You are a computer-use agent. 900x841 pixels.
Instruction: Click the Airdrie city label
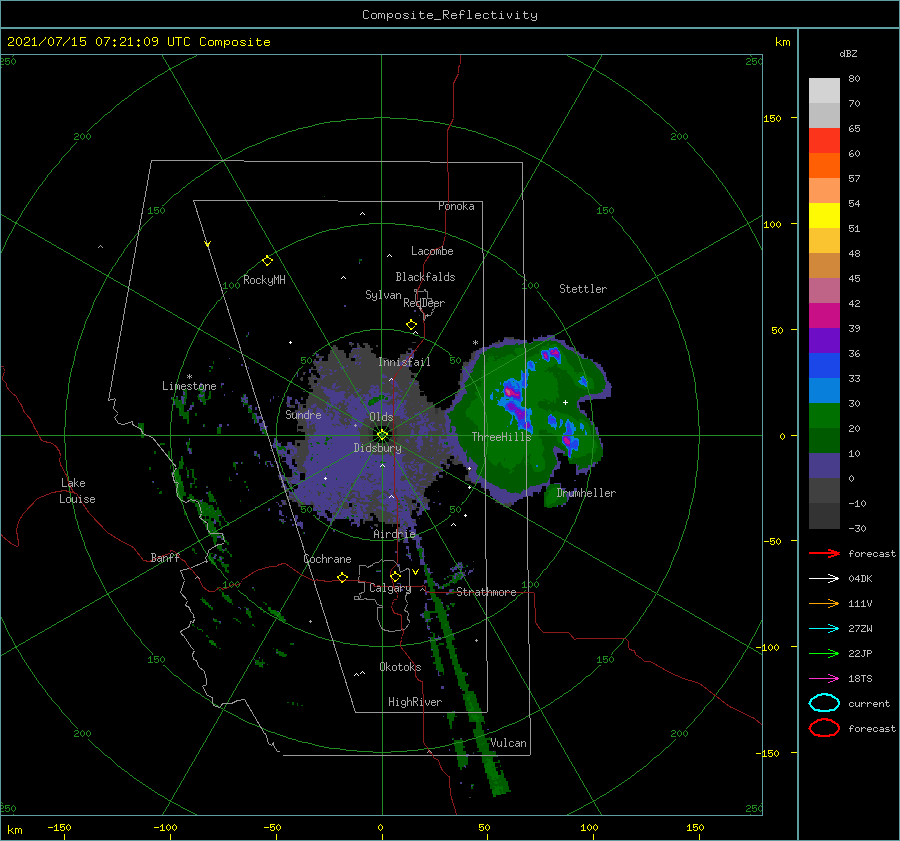point(394,534)
